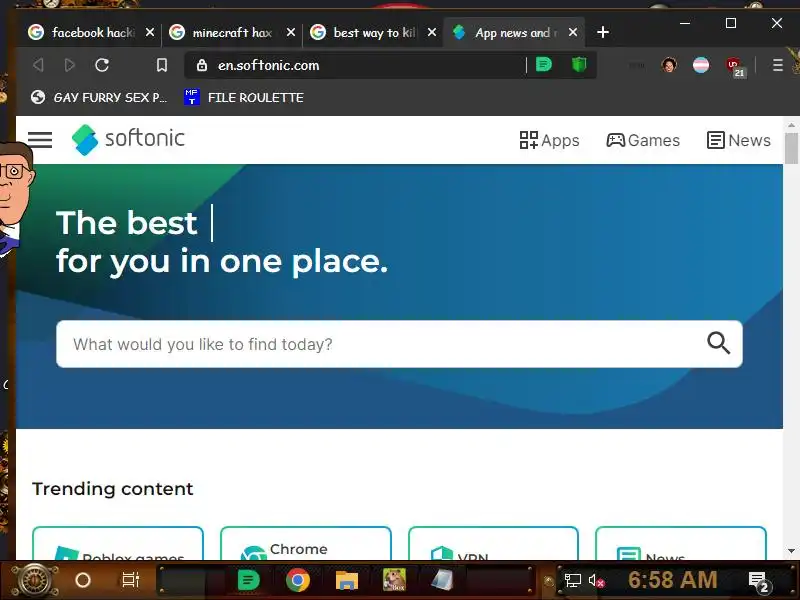Open the hamster 'Box' app on taskbar
The width and height of the screenshot is (800, 600).
(x=394, y=580)
